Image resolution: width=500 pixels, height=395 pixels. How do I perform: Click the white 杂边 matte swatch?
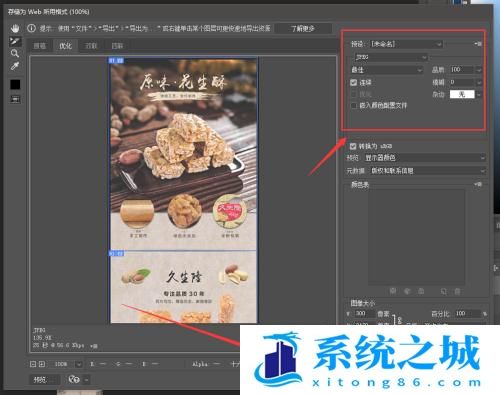[x=462, y=94]
